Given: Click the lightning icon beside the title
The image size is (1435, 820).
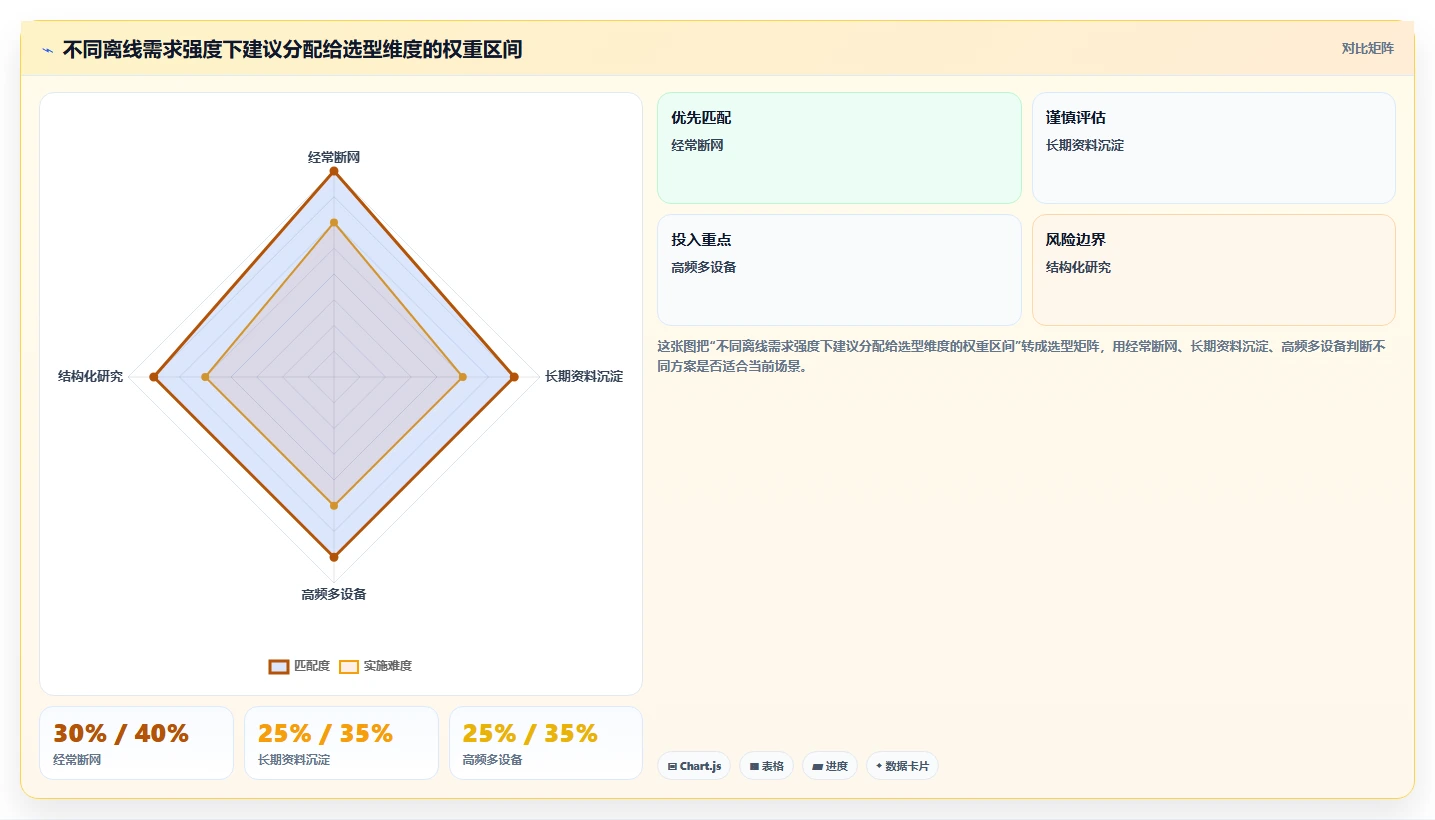Looking at the screenshot, I should coord(47,50).
